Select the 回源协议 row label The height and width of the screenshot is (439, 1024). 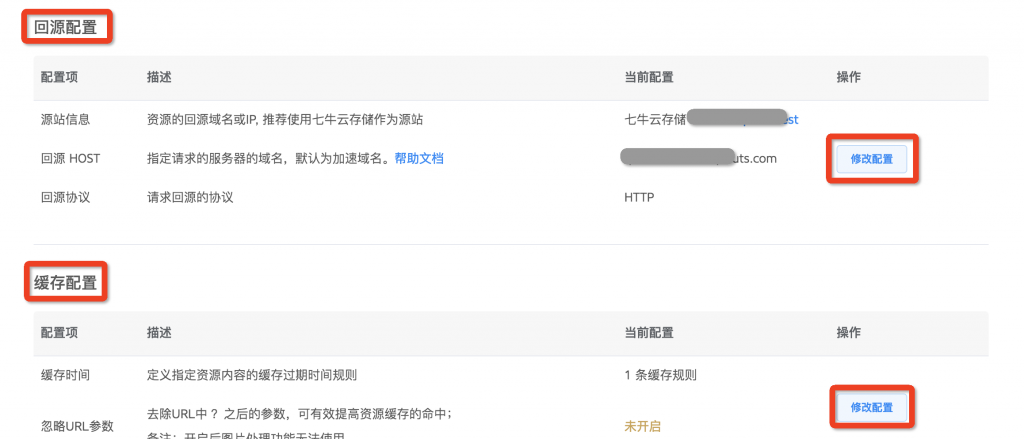[65, 197]
